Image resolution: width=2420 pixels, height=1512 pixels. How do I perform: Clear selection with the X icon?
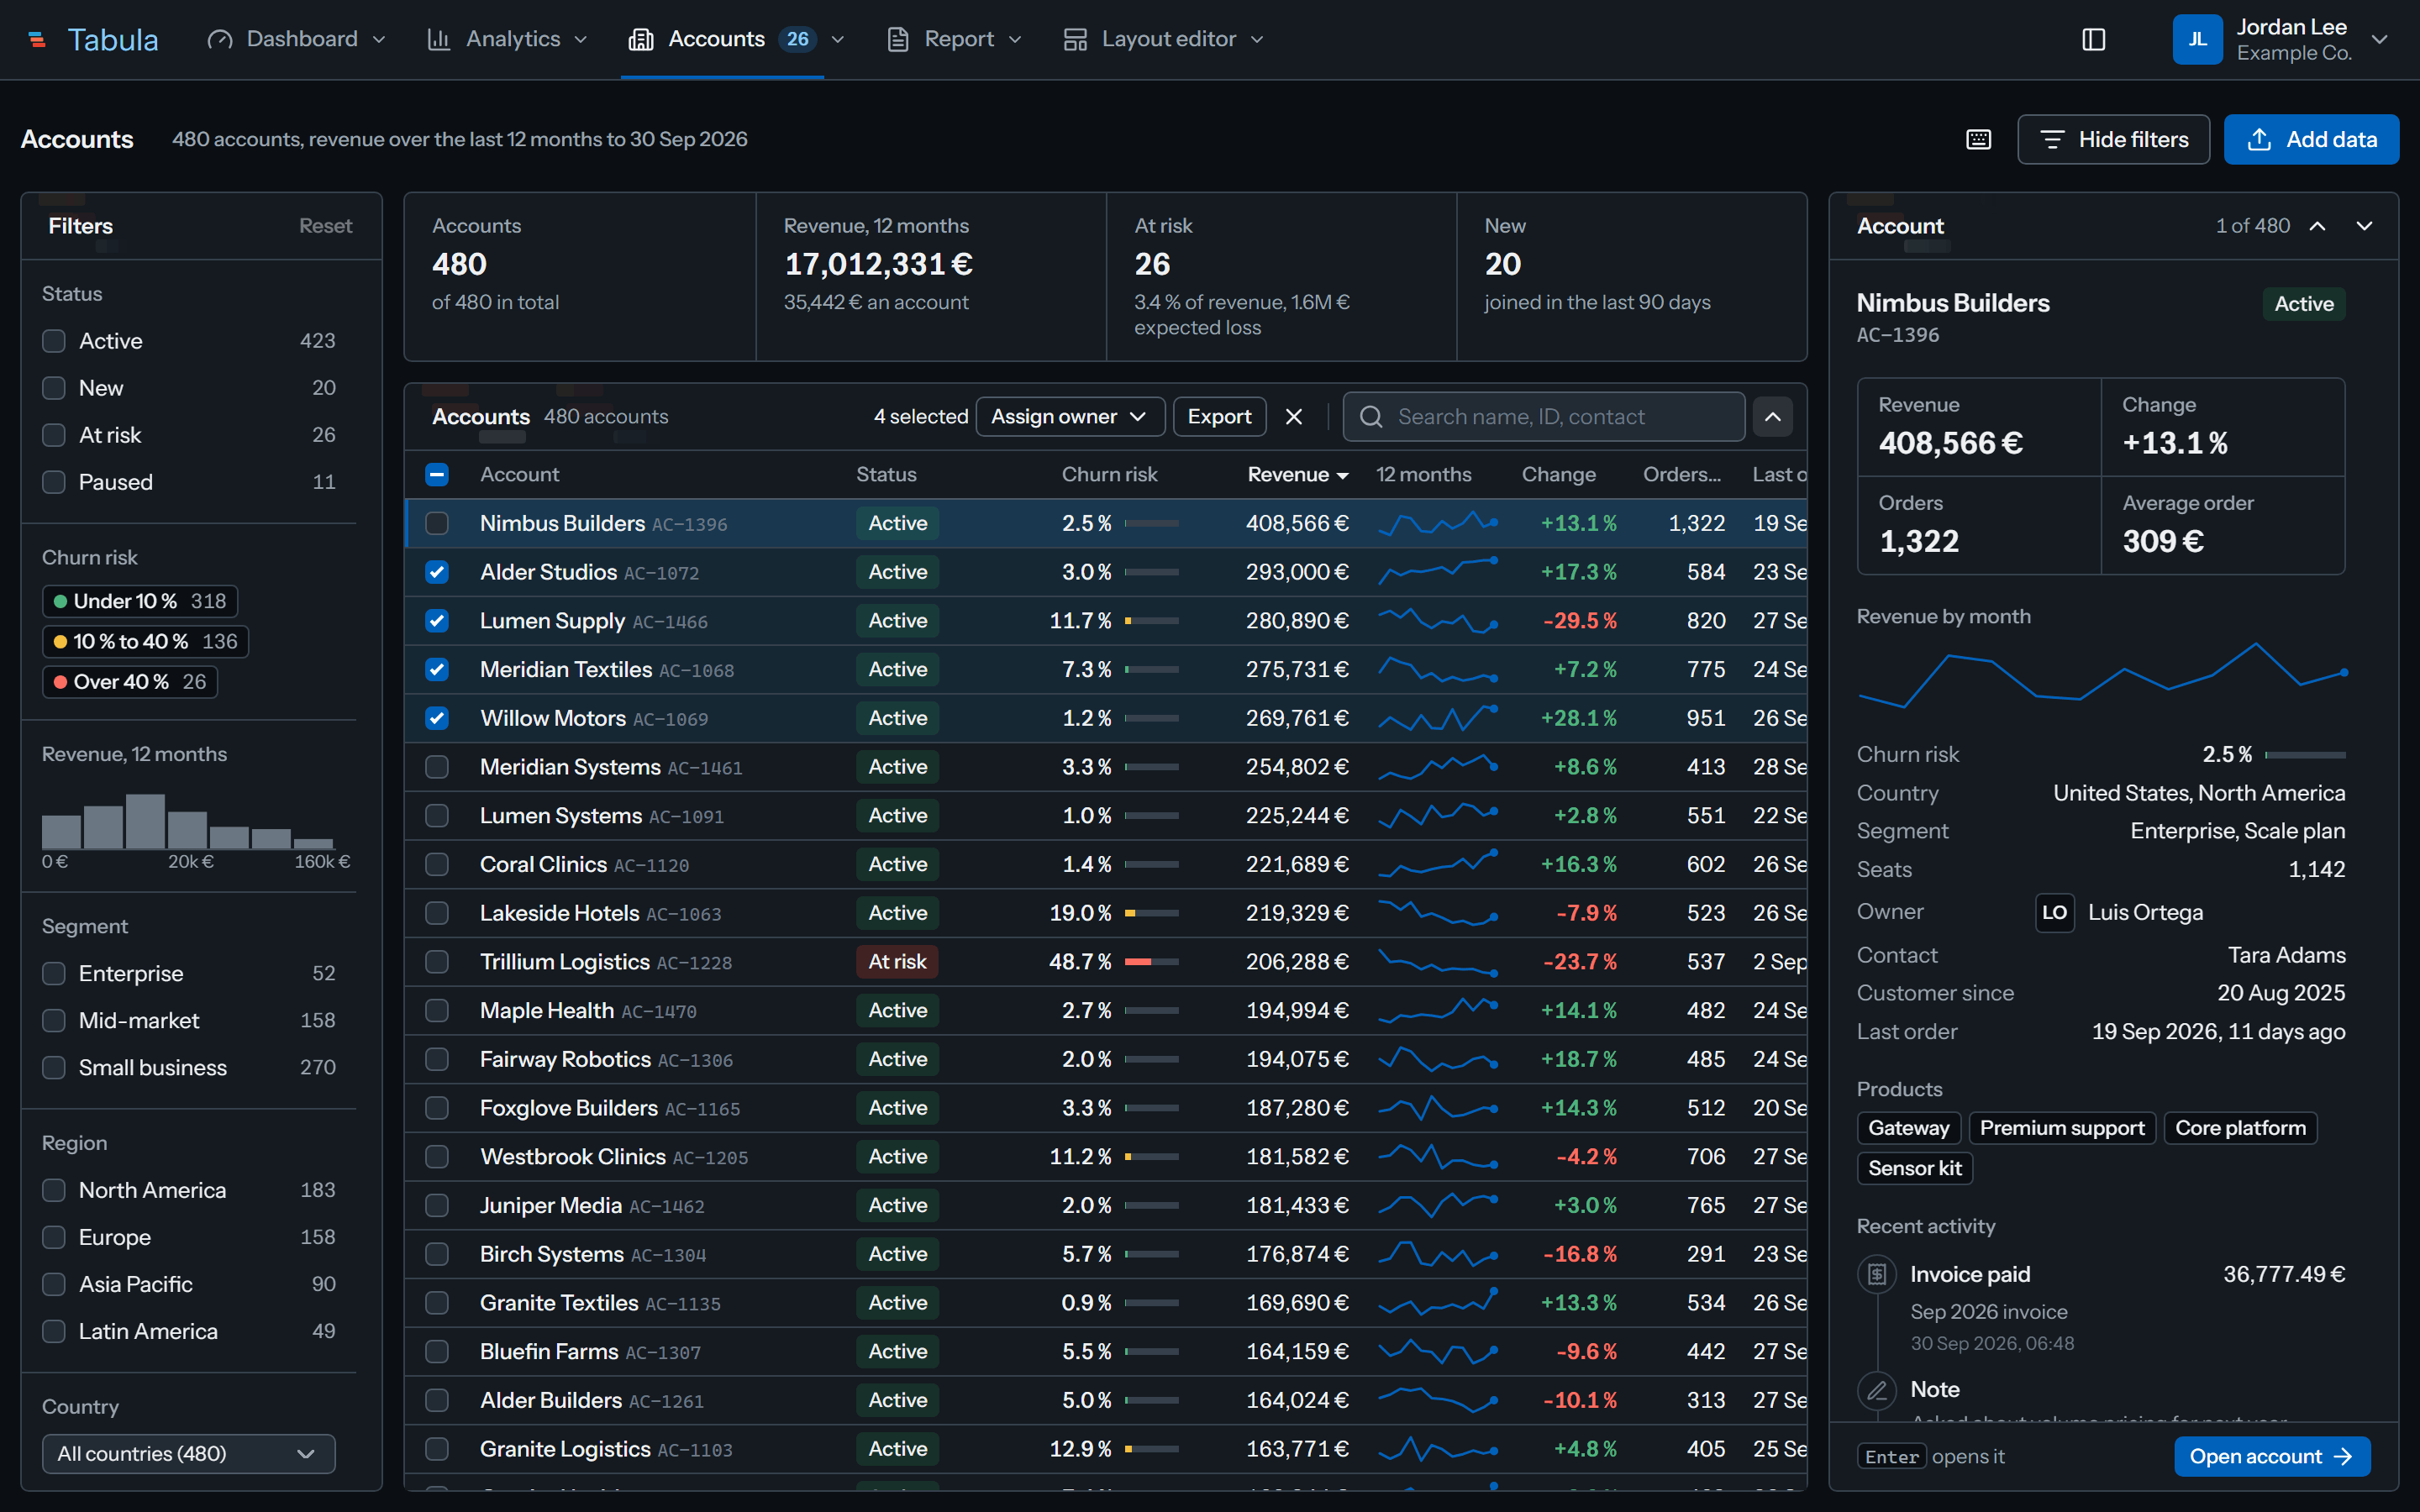(1293, 417)
